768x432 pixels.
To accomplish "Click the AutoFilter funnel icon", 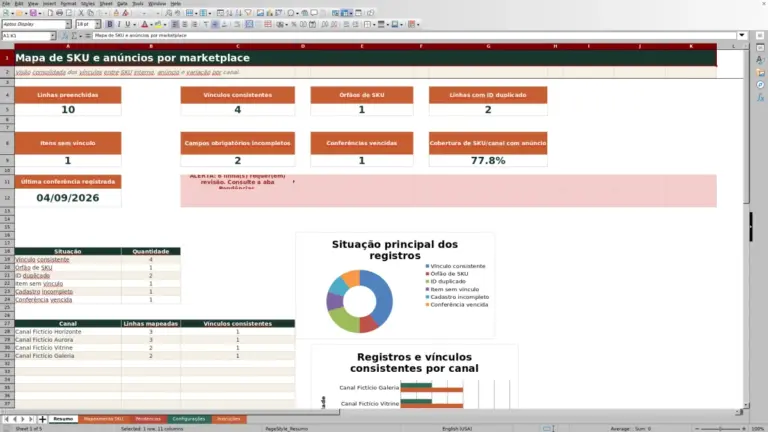I will 248,13.
